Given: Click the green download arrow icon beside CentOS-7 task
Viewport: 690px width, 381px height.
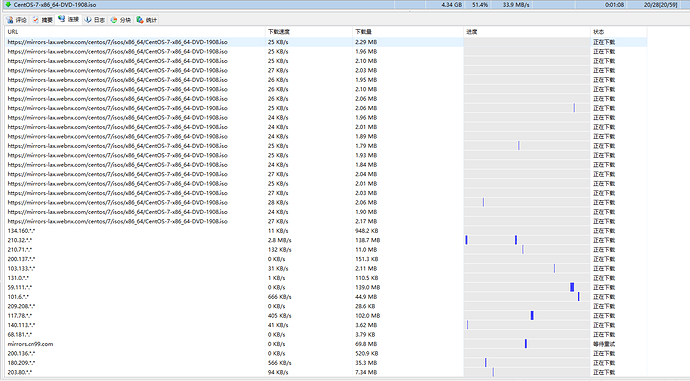Looking at the screenshot, I should (8, 4).
